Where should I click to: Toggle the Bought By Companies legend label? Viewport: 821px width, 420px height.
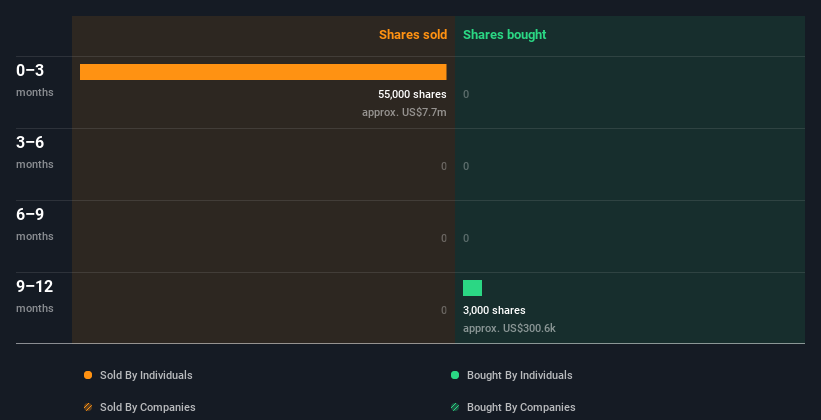pos(521,407)
